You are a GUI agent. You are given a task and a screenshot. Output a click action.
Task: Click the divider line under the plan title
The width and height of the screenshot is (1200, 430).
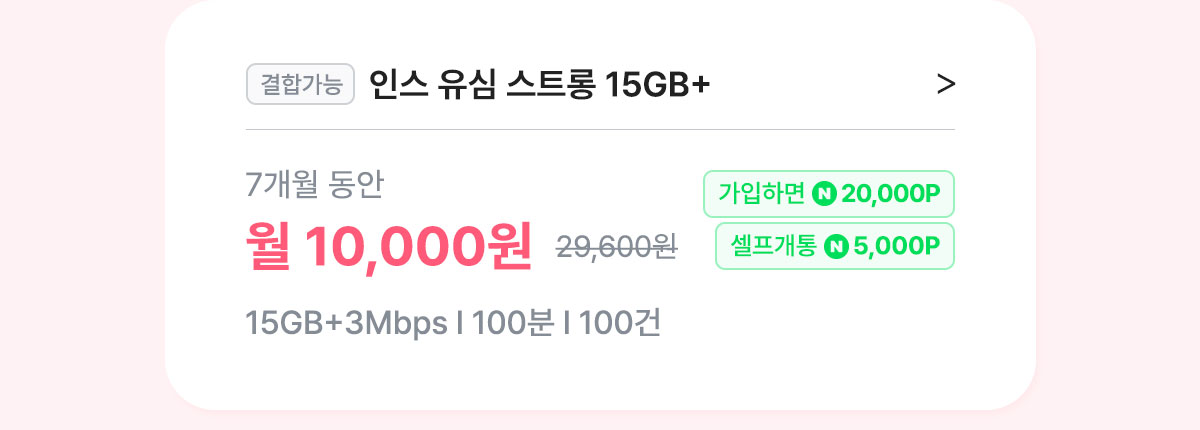coord(600,129)
